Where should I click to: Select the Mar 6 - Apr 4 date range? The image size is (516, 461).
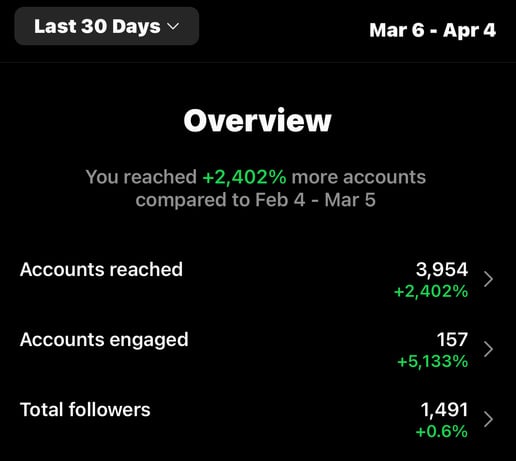[x=432, y=30]
